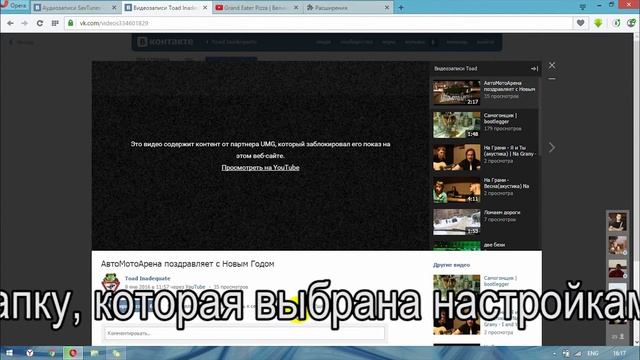The height and width of the screenshot is (360, 640).
Task: Click the green padlock security icon
Action: click(x=71, y=23)
